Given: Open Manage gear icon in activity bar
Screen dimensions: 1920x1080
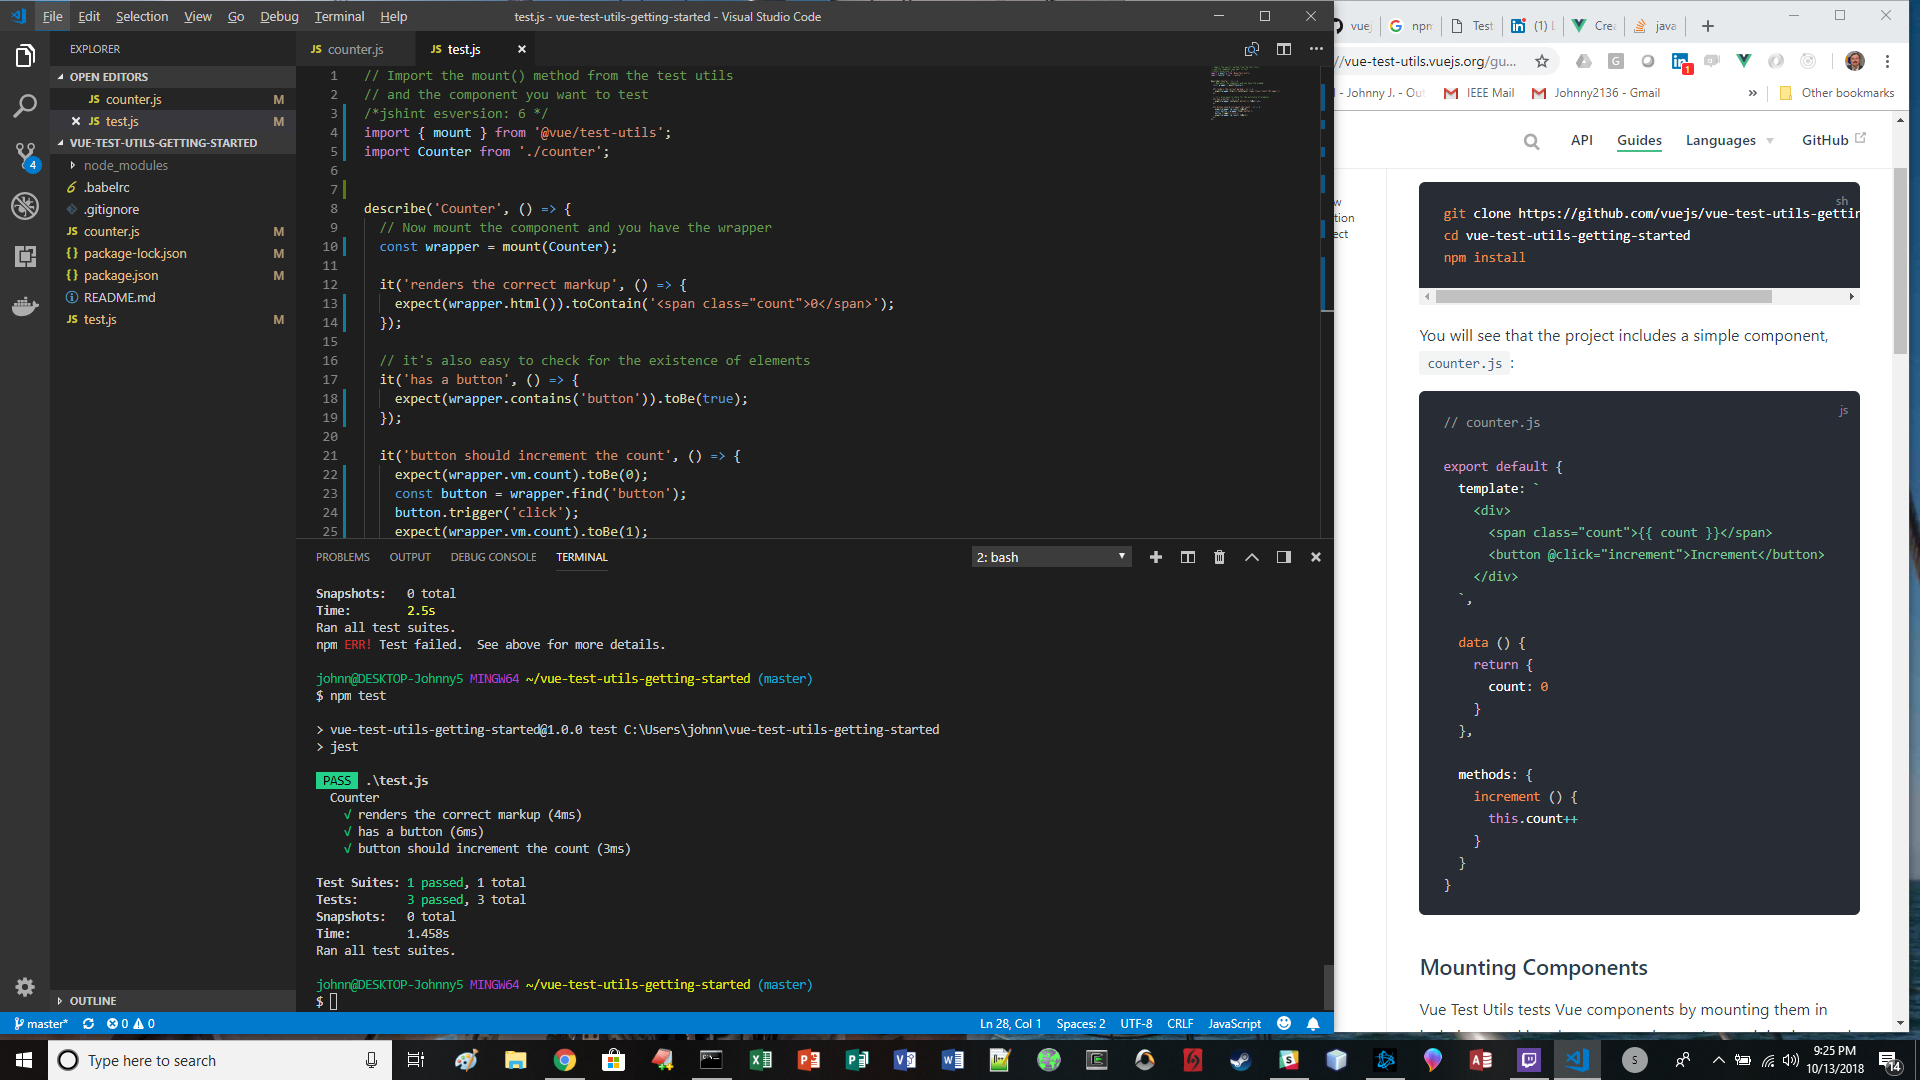Looking at the screenshot, I should pos(25,987).
